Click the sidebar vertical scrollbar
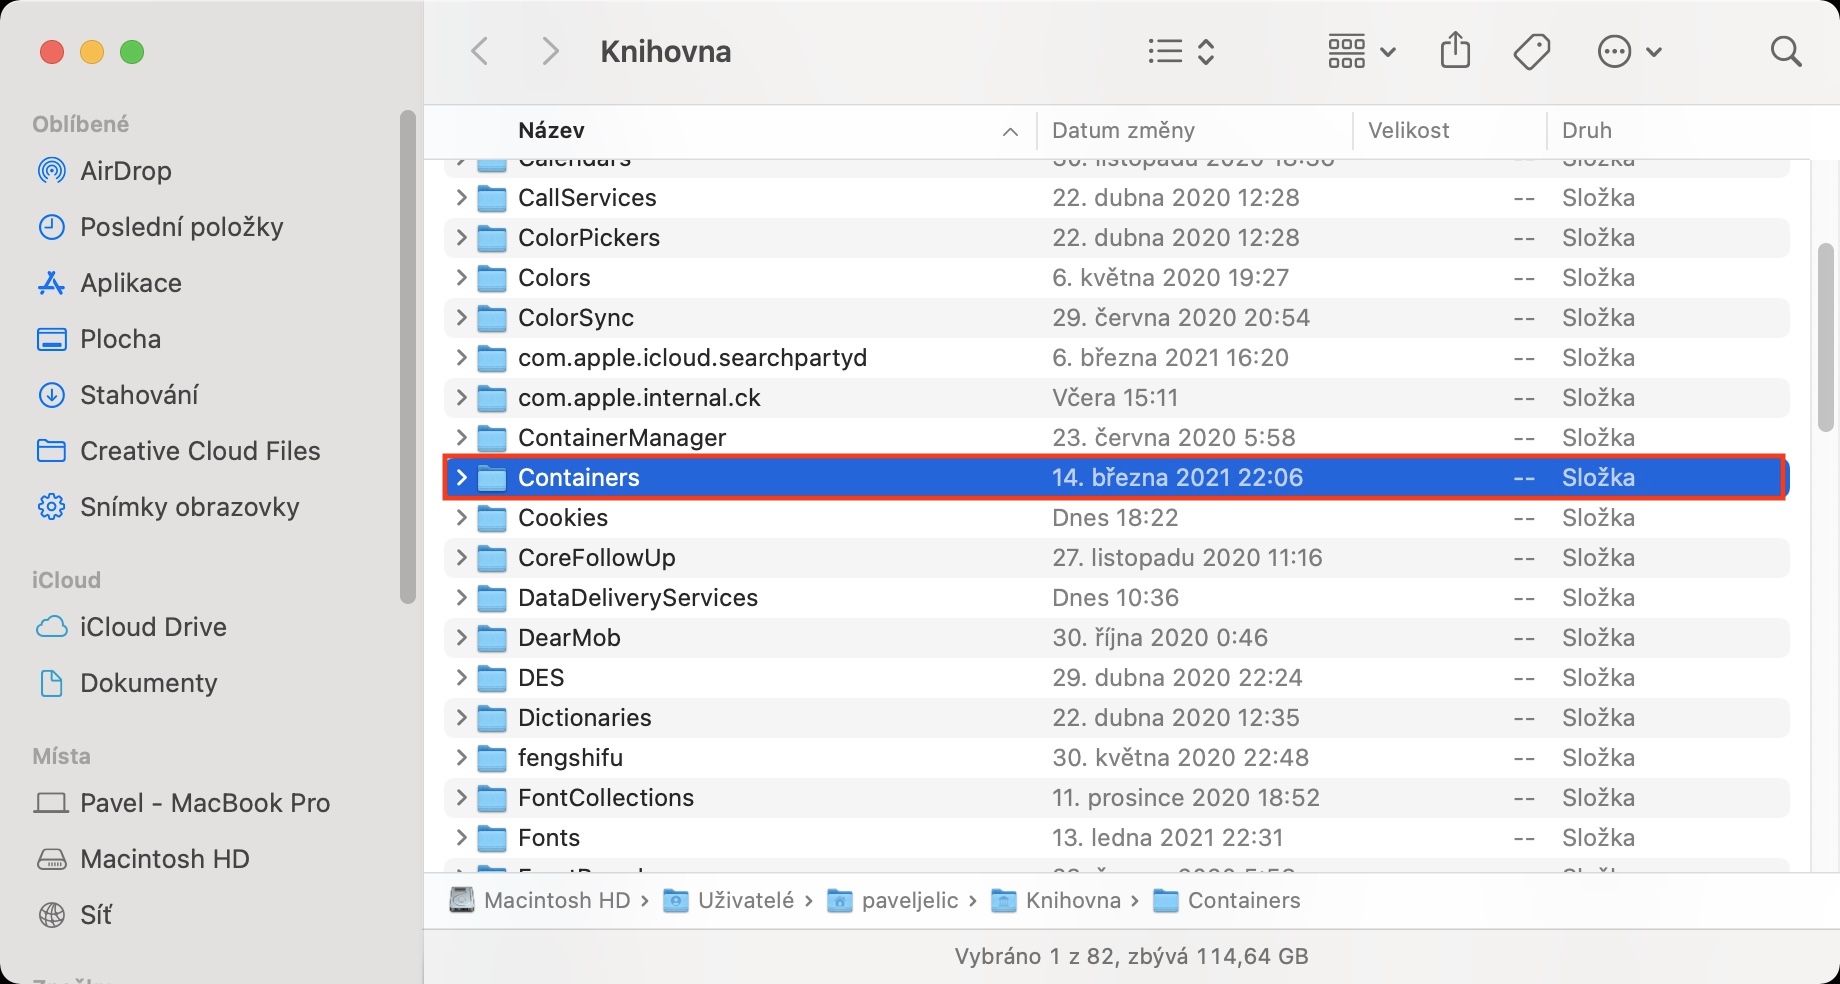The image size is (1840, 984). pos(407,357)
